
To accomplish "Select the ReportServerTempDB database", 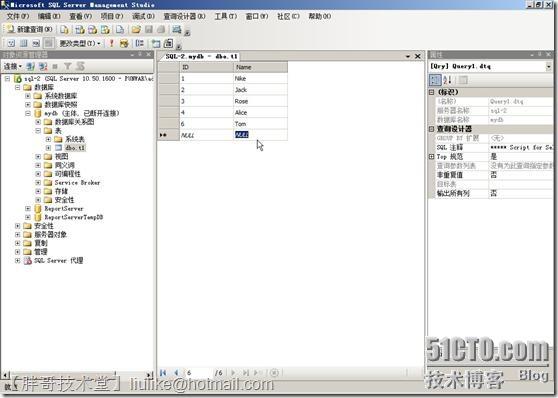I will (x=74, y=217).
